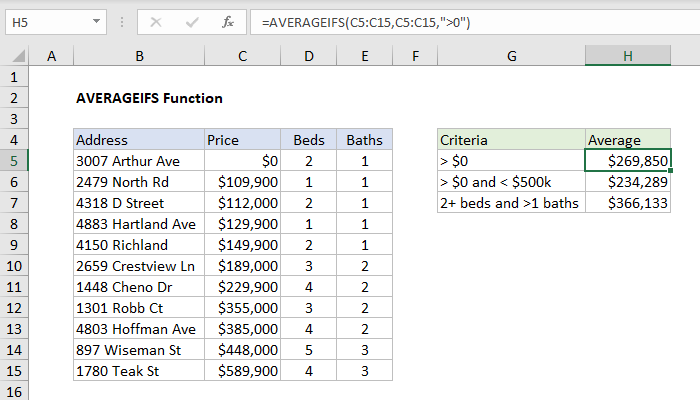The height and width of the screenshot is (400, 700).
Task: Select row 2 header
Action: [14, 98]
